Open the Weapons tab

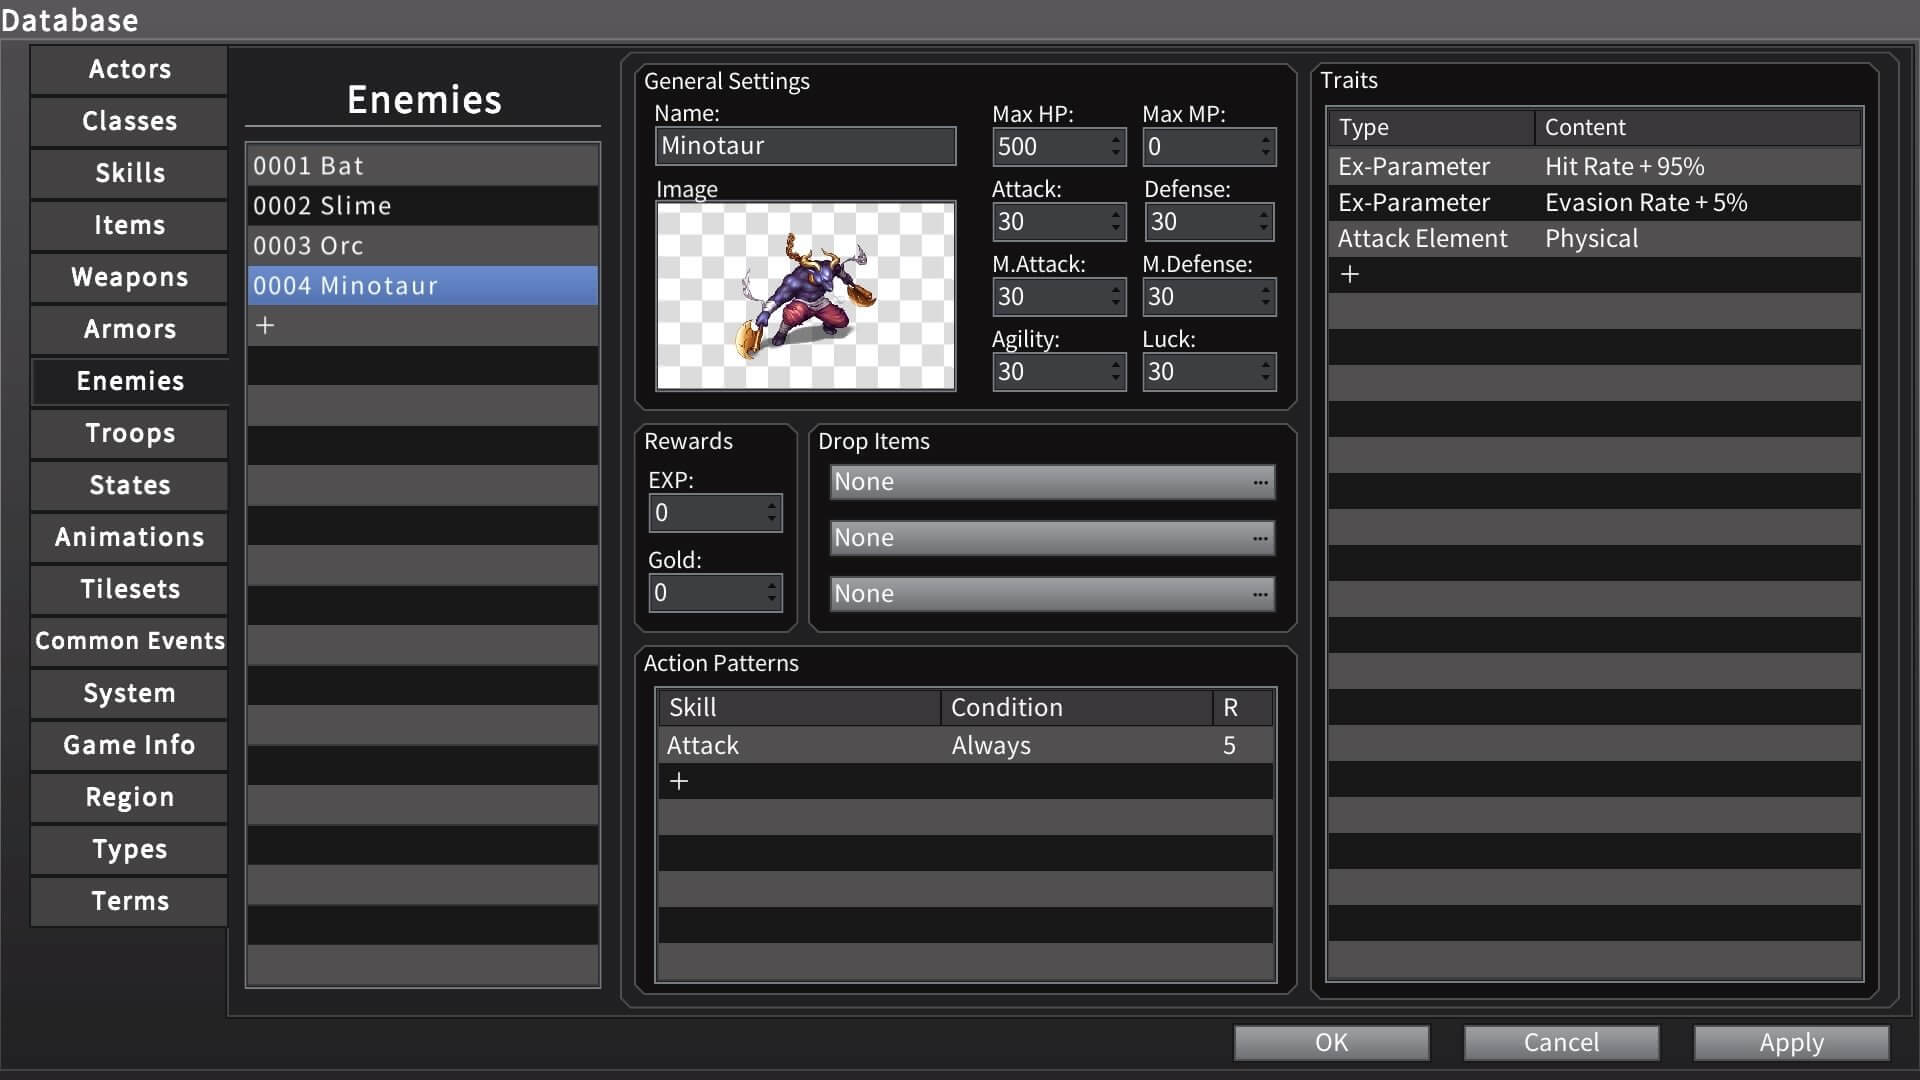click(x=130, y=278)
